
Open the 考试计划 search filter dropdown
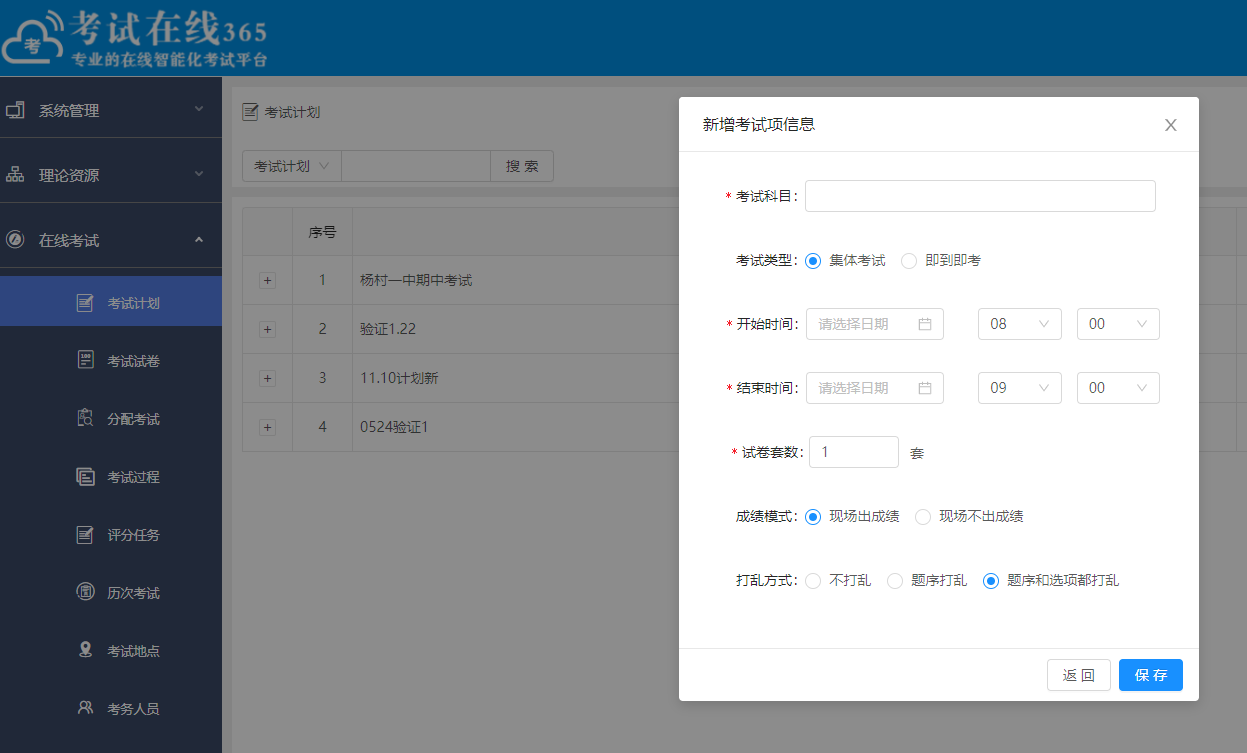[292, 166]
